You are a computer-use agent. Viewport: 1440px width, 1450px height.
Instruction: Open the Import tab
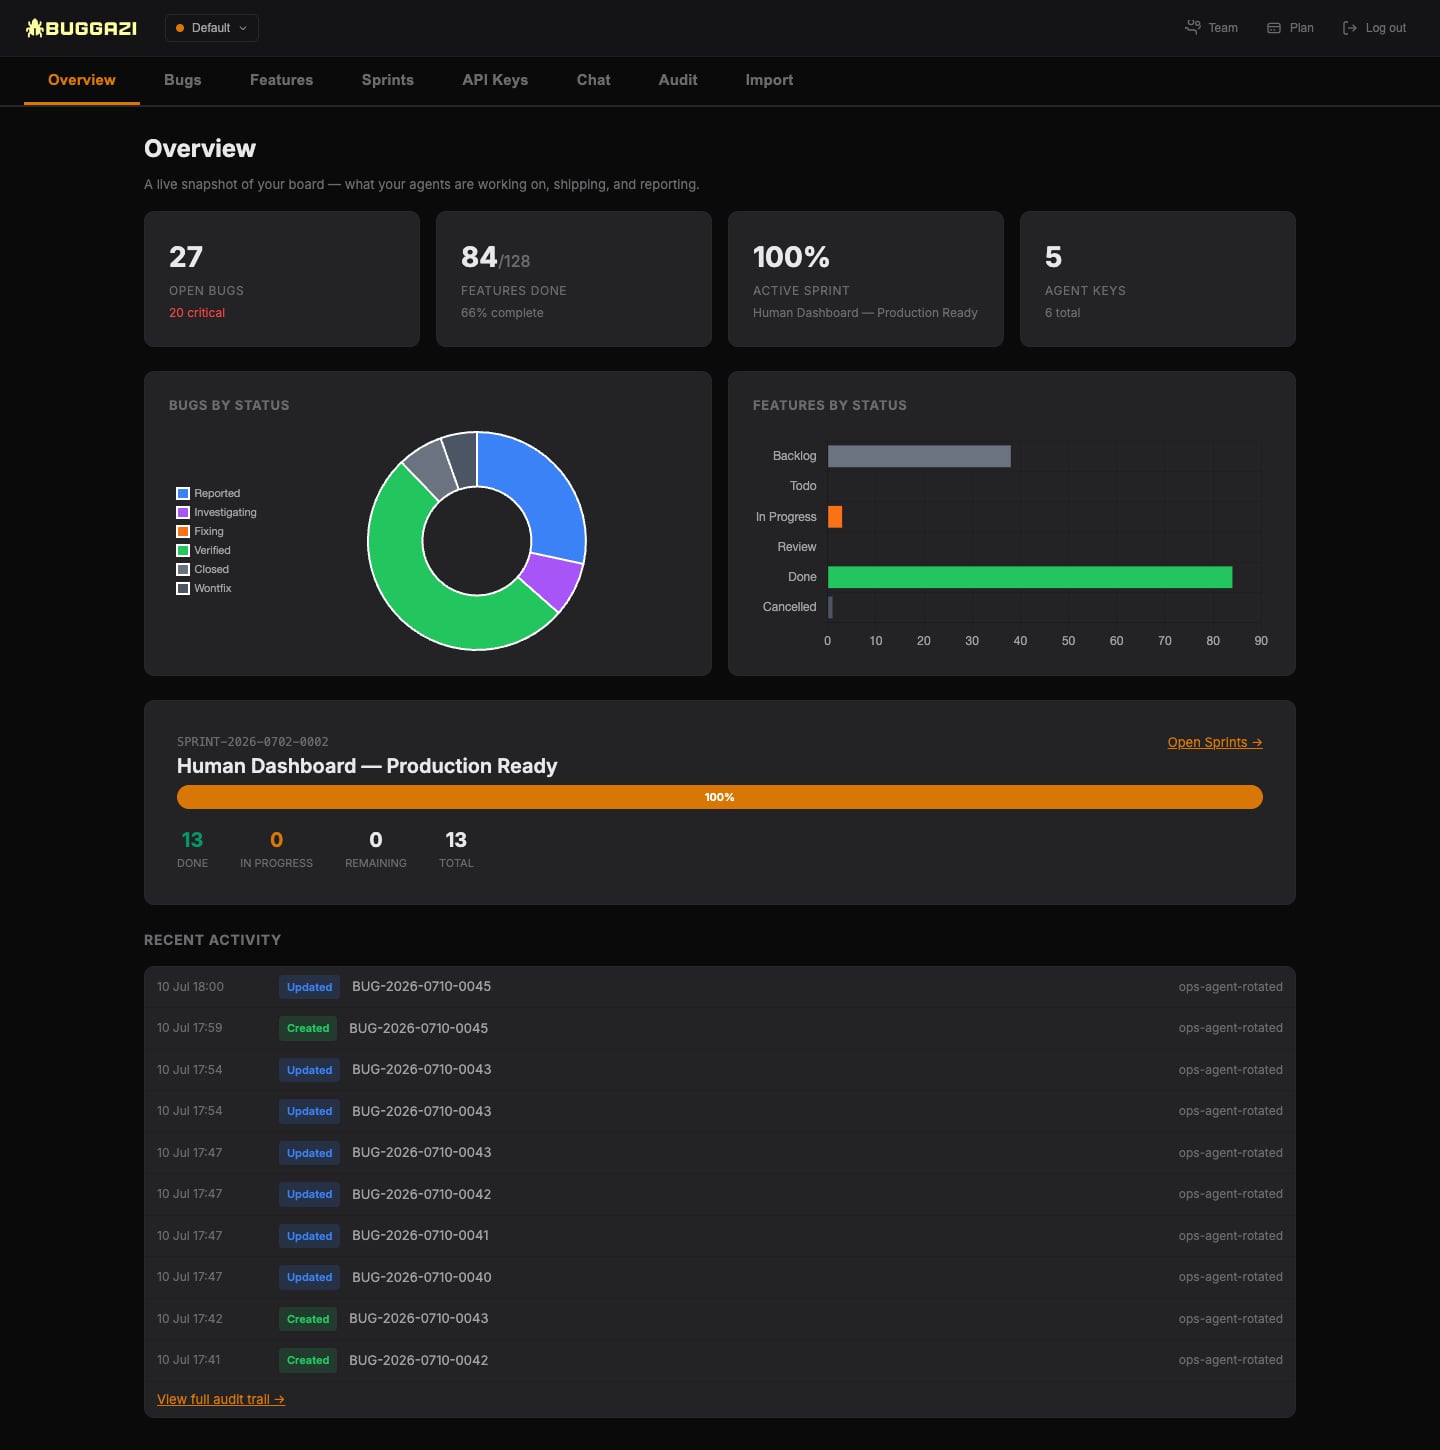(x=769, y=80)
